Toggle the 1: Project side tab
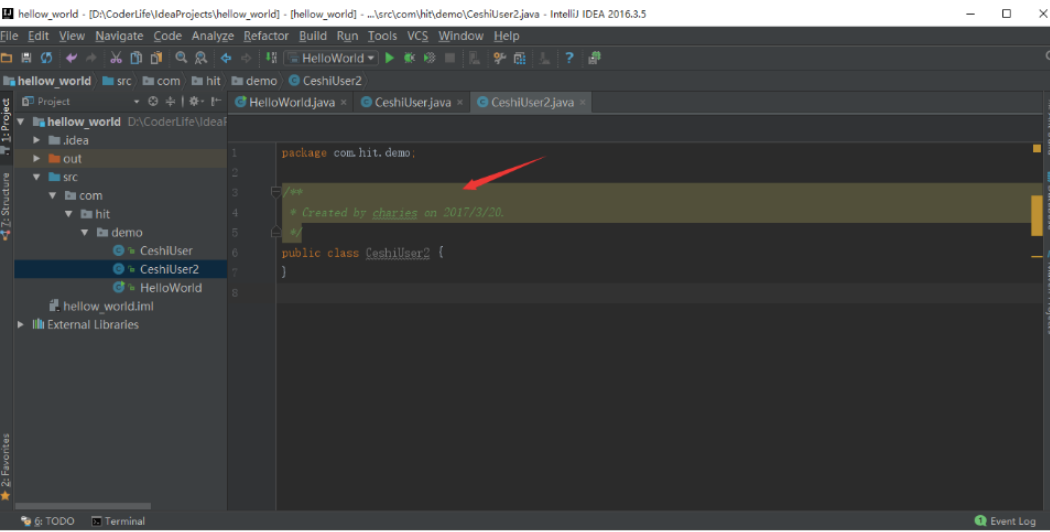The height and width of the screenshot is (532, 1050). tap(6, 128)
